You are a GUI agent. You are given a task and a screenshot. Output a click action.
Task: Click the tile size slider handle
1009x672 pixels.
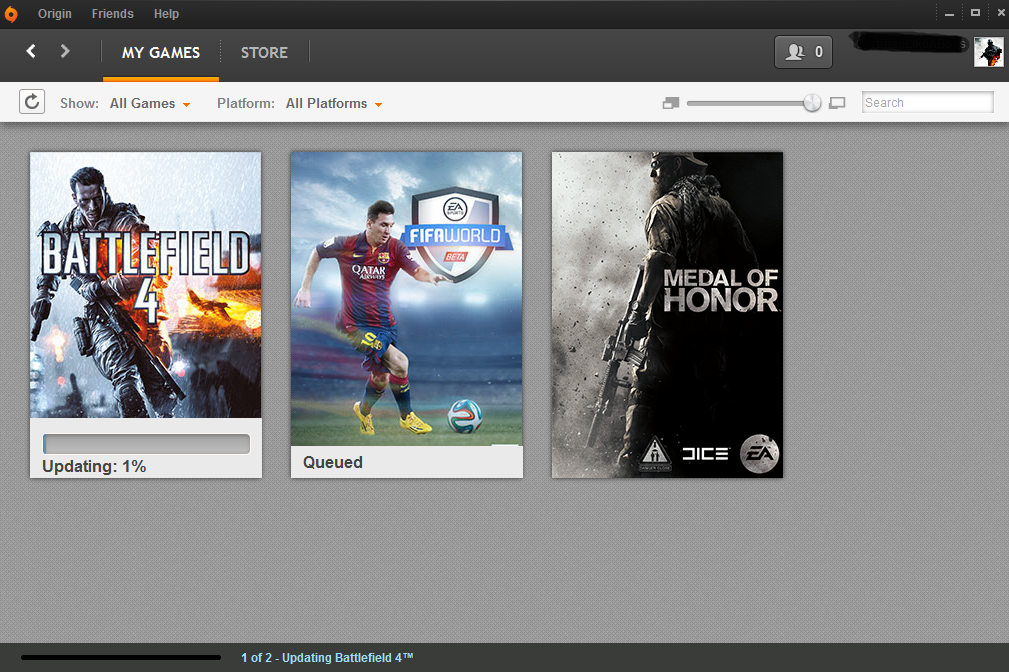tap(812, 103)
